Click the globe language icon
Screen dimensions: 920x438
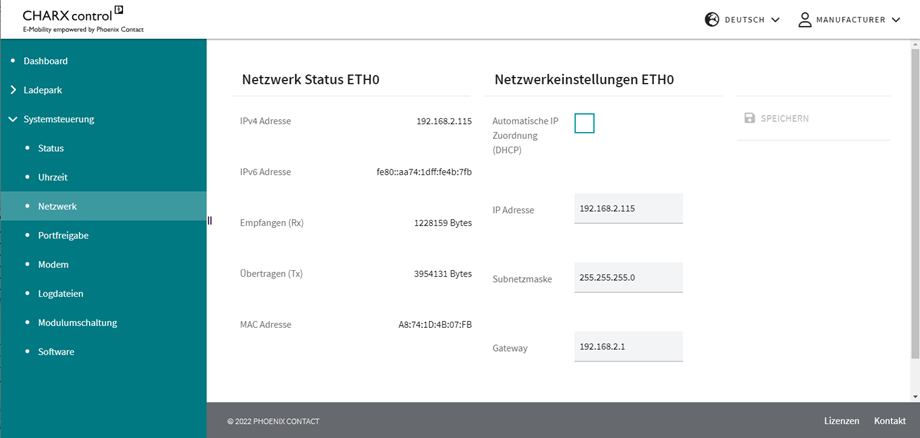pyautogui.click(x=712, y=19)
